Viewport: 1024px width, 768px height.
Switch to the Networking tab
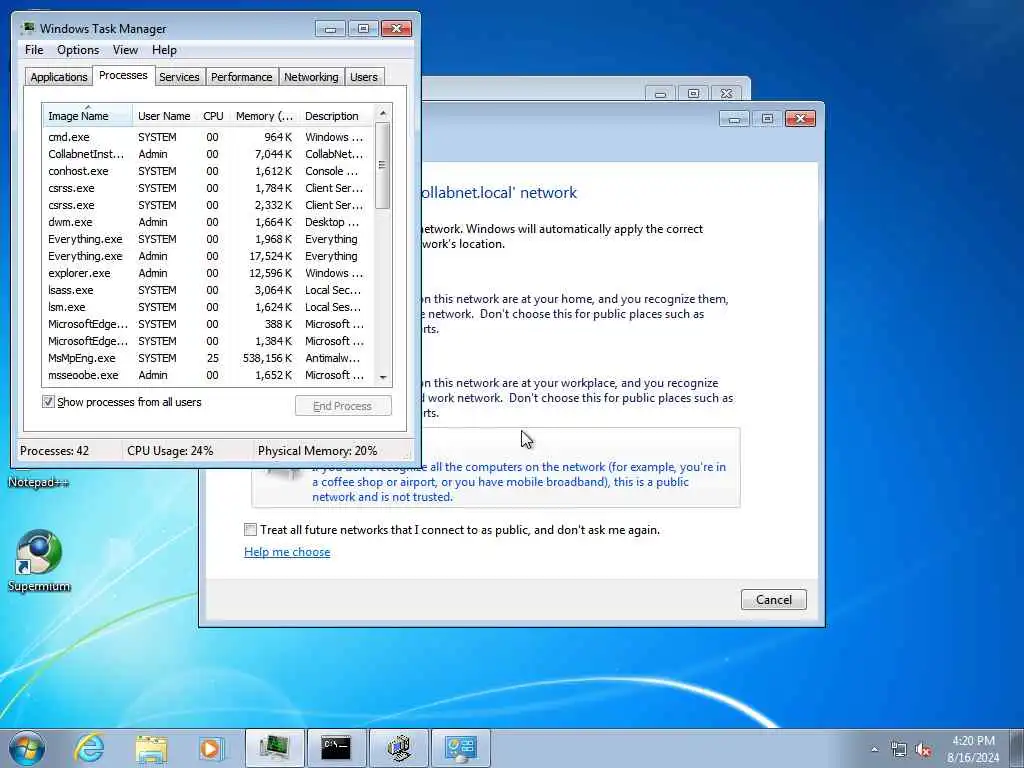(311, 76)
